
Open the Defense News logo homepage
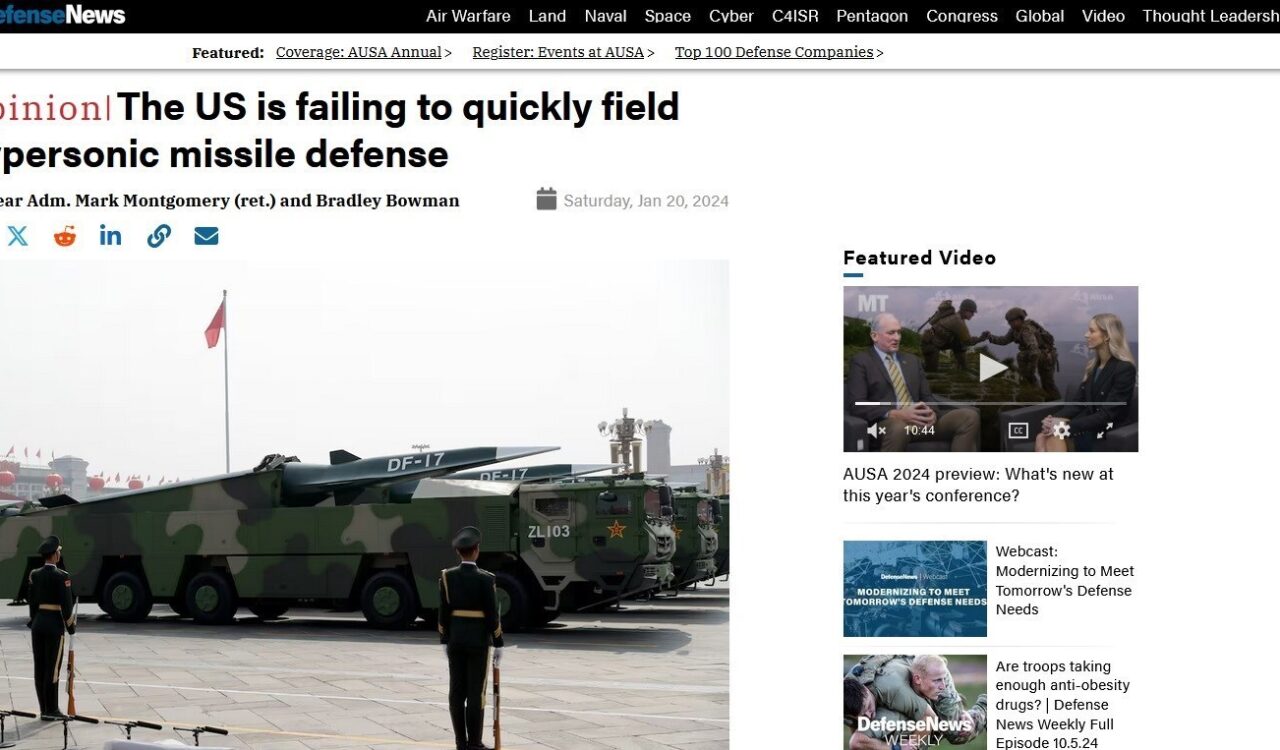pos(62,15)
